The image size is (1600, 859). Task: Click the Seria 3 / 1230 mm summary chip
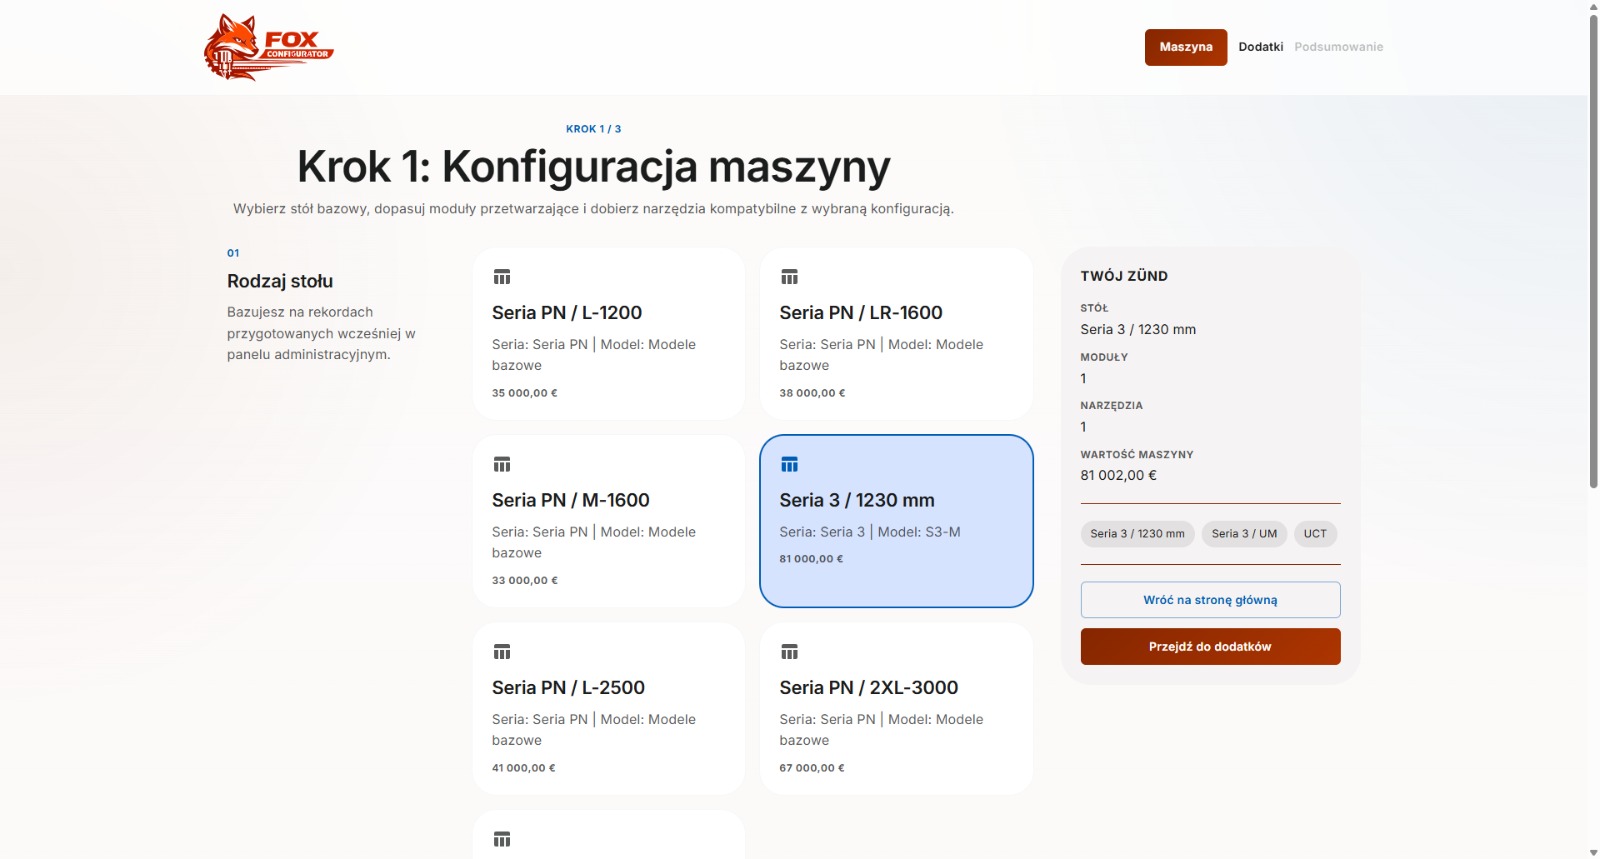(1137, 534)
